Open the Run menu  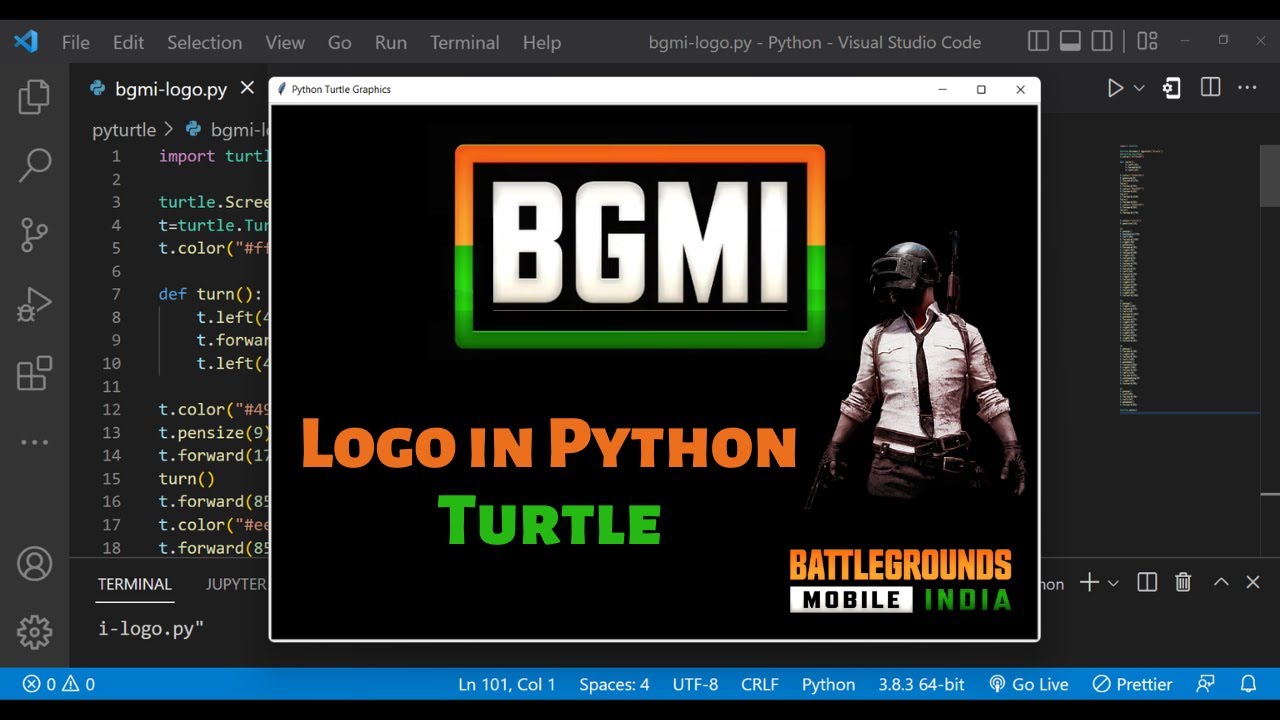coord(391,42)
